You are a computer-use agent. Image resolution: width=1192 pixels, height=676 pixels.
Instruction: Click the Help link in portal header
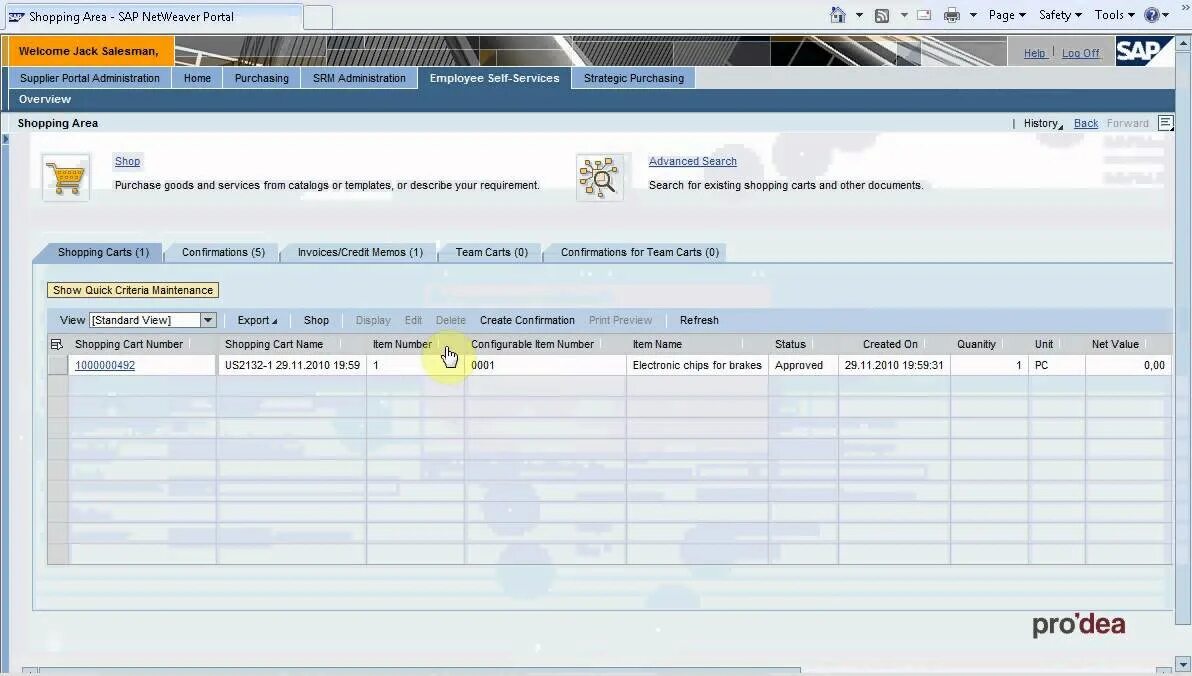click(1035, 53)
